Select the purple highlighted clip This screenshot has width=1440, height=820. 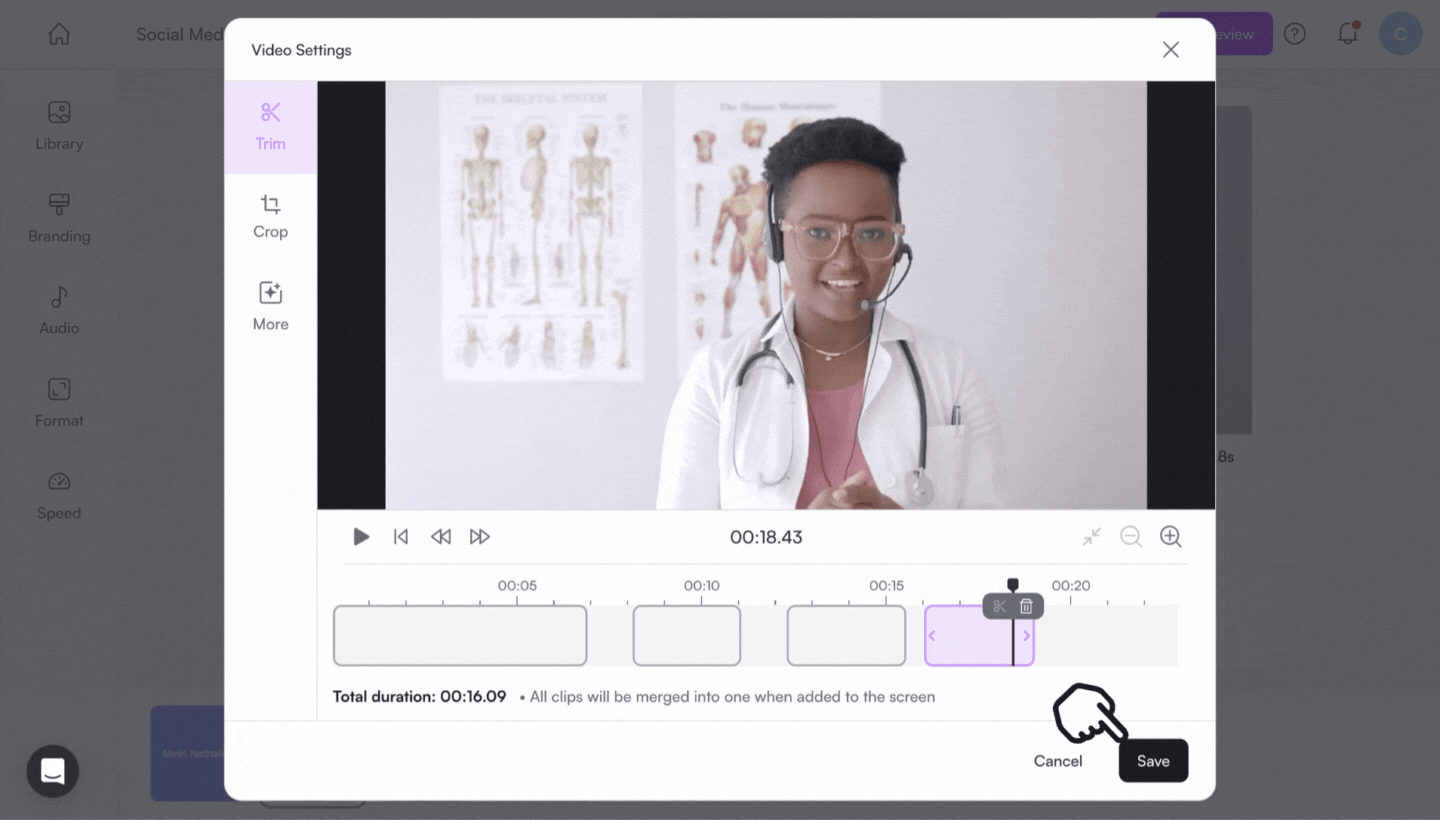coord(979,635)
